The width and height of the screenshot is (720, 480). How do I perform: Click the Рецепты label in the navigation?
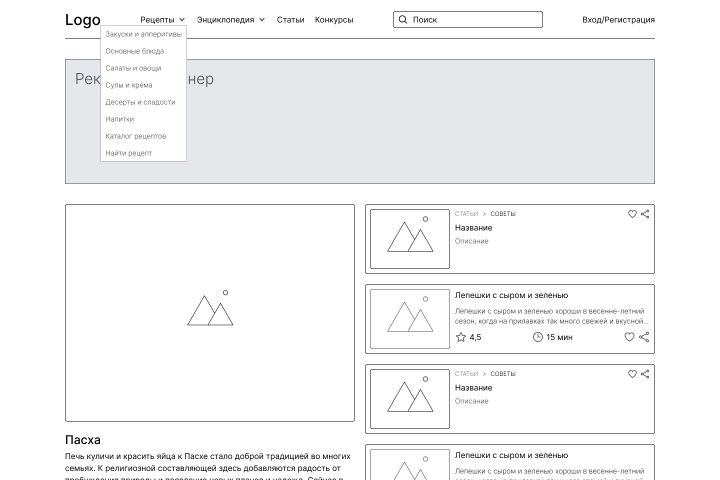[157, 20]
